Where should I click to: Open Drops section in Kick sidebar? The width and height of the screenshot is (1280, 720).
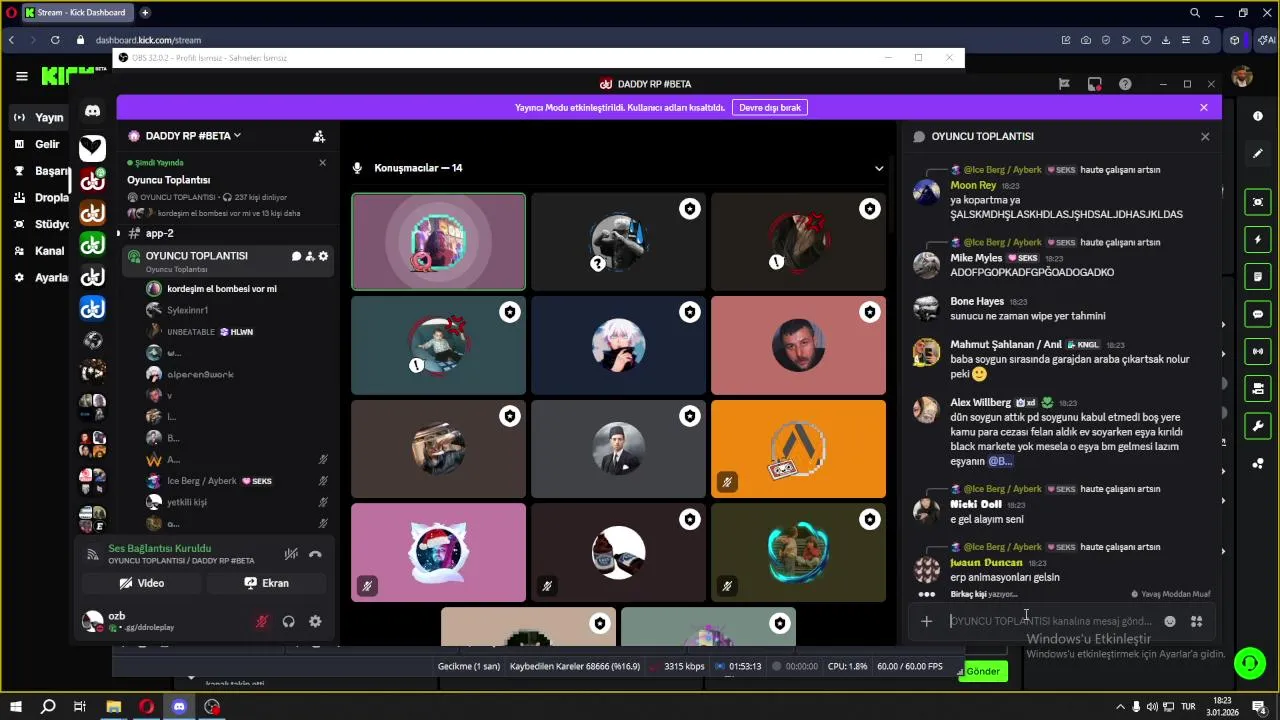[40, 198]
